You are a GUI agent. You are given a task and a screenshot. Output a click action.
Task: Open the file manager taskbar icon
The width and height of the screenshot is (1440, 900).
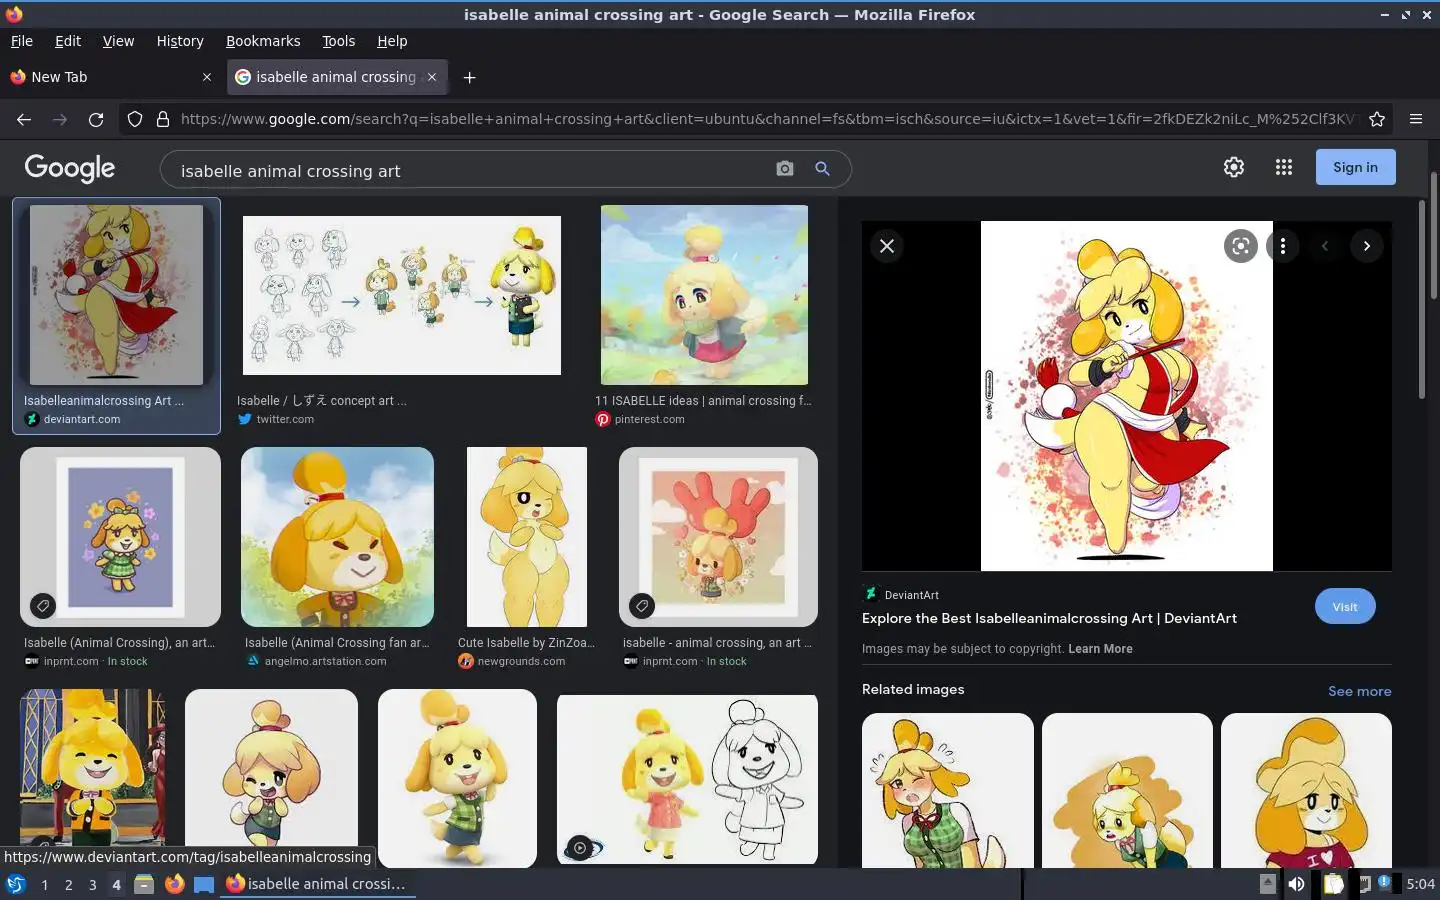(144, 884)
